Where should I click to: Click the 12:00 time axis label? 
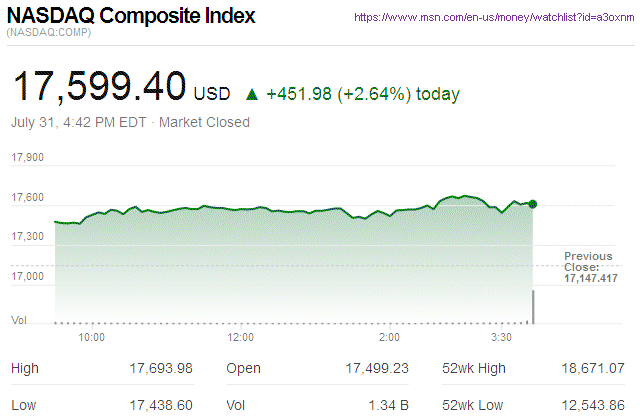click(x=241, y=337)
